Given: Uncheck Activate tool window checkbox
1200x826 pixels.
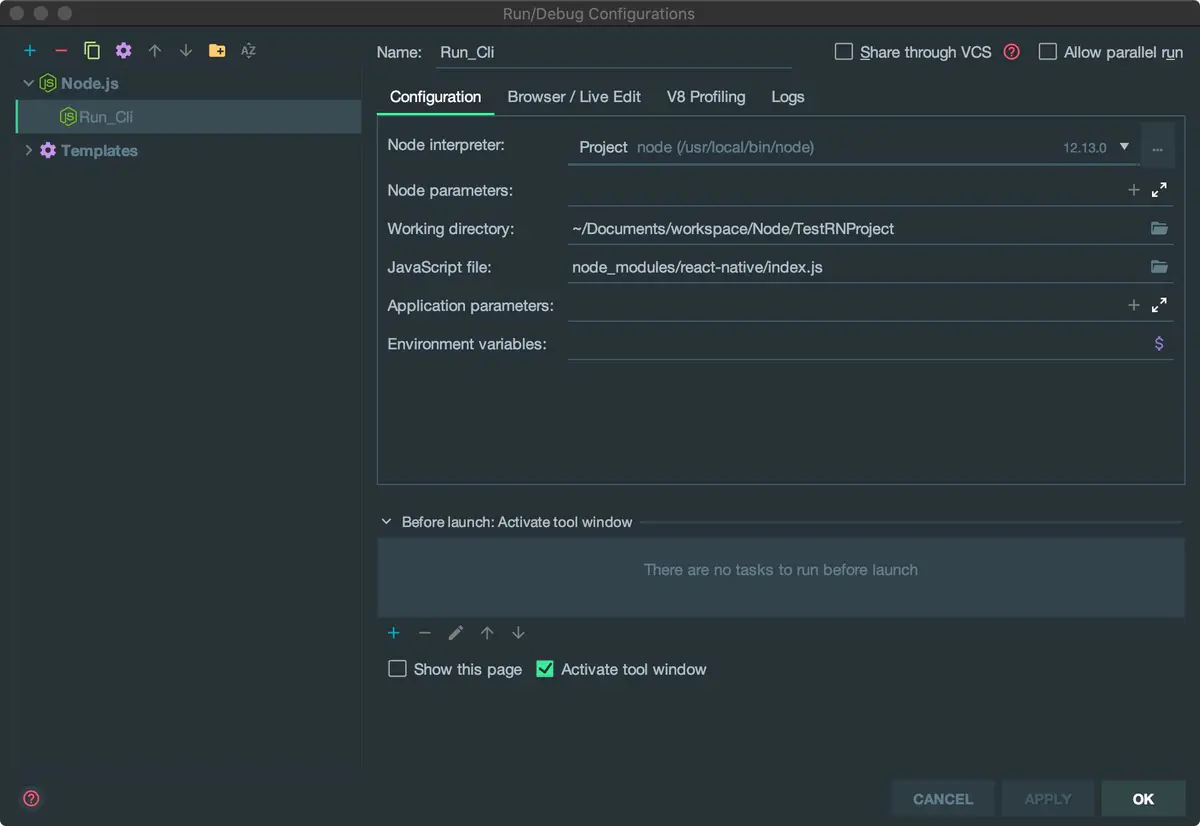Looking at the screenshot, I should (x=545, y=669).
